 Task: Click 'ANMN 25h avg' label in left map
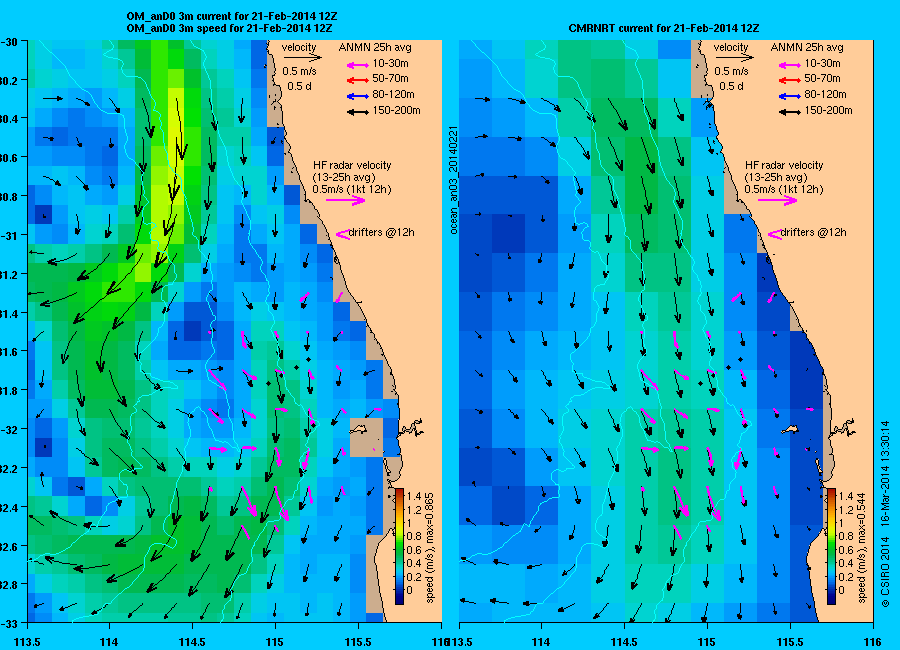click(375, 47)
